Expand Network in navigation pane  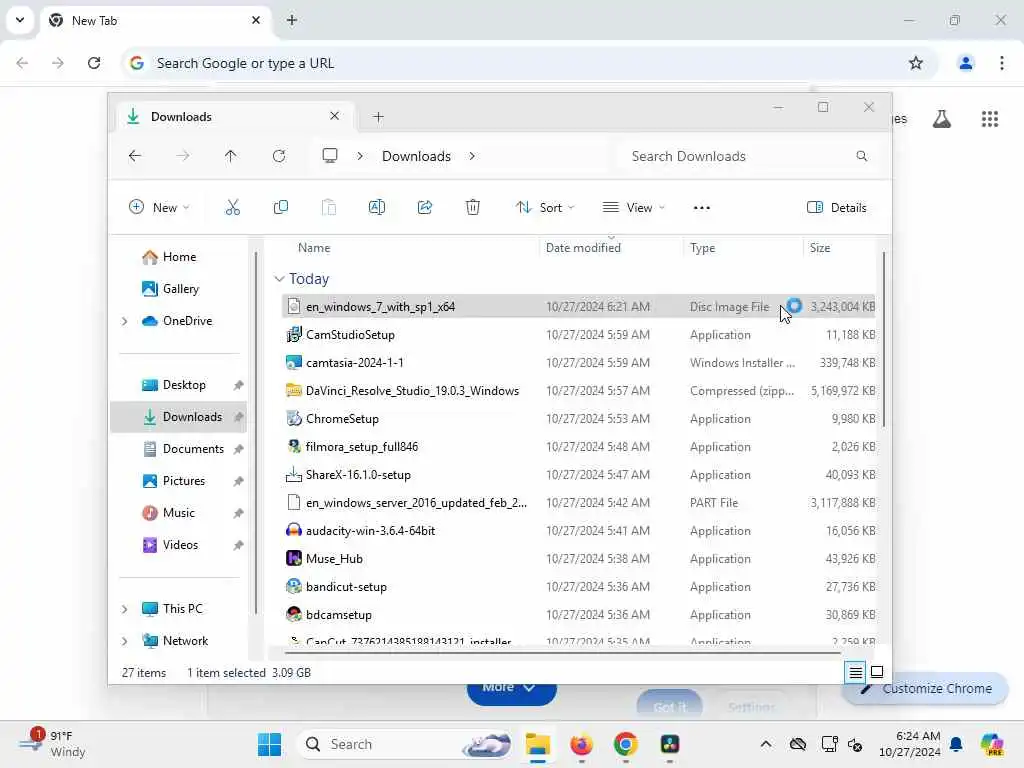click(124, 641)
